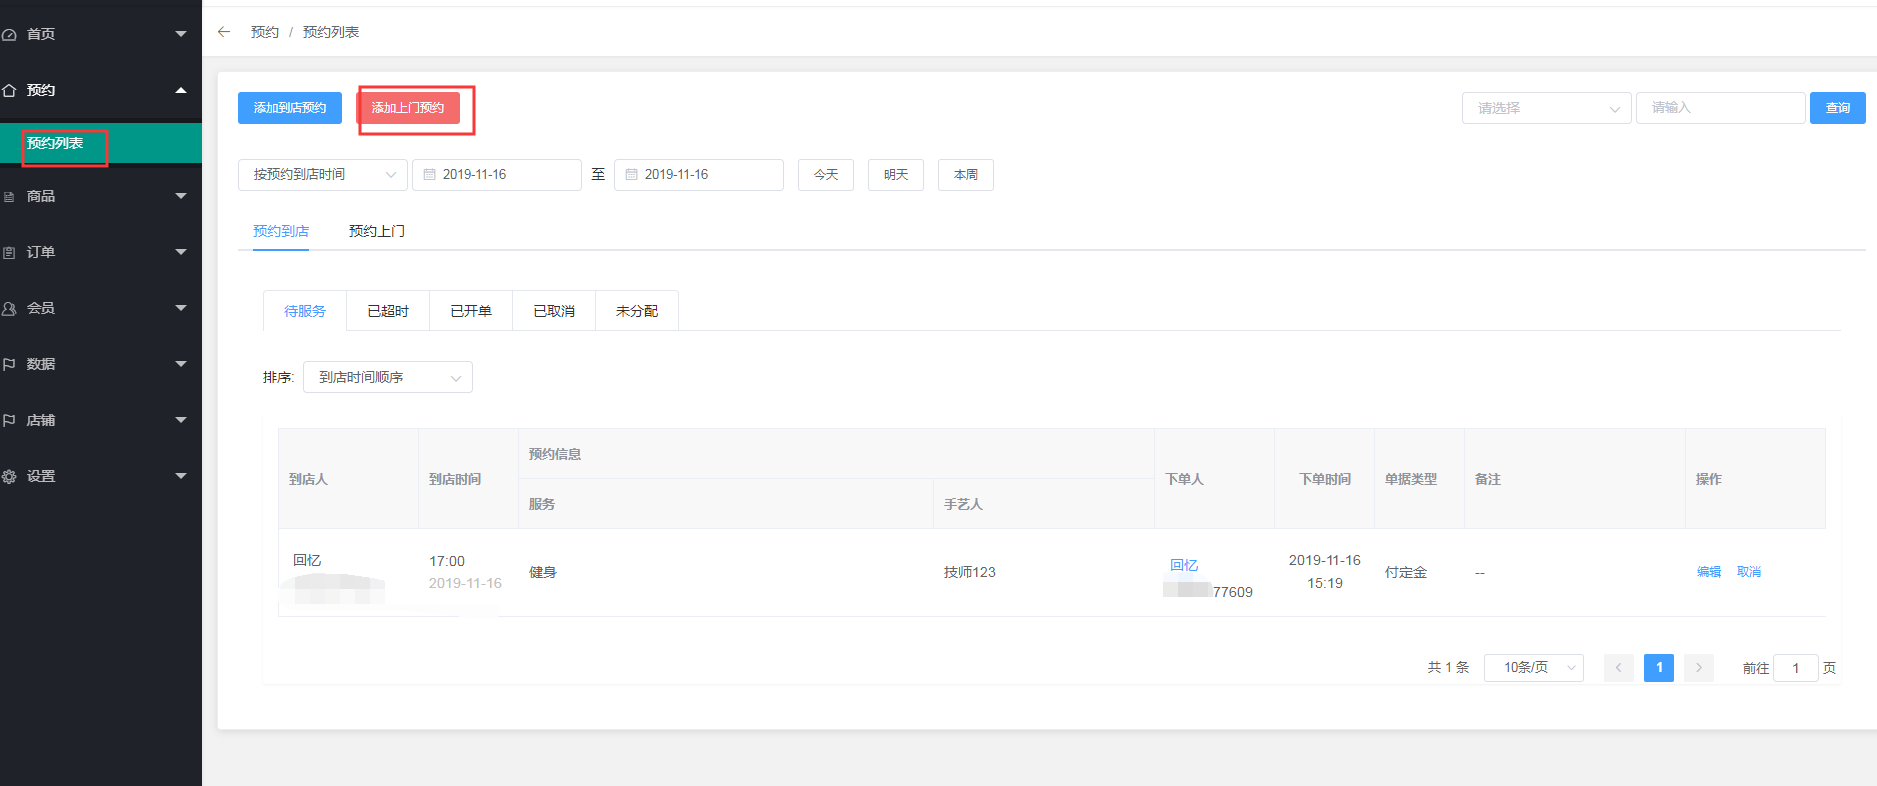
Task: Open the 按预约到店时间 filter dropdown
Action: [x=322, y=175]
